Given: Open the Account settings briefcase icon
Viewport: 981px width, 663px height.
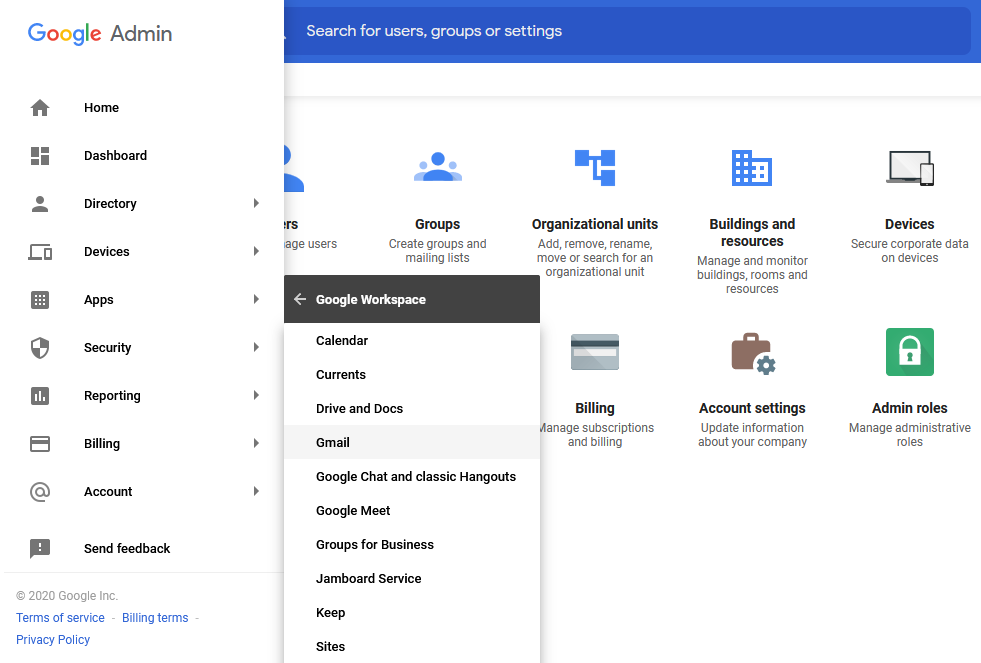Looking at the screenshot, I should 753,353.
